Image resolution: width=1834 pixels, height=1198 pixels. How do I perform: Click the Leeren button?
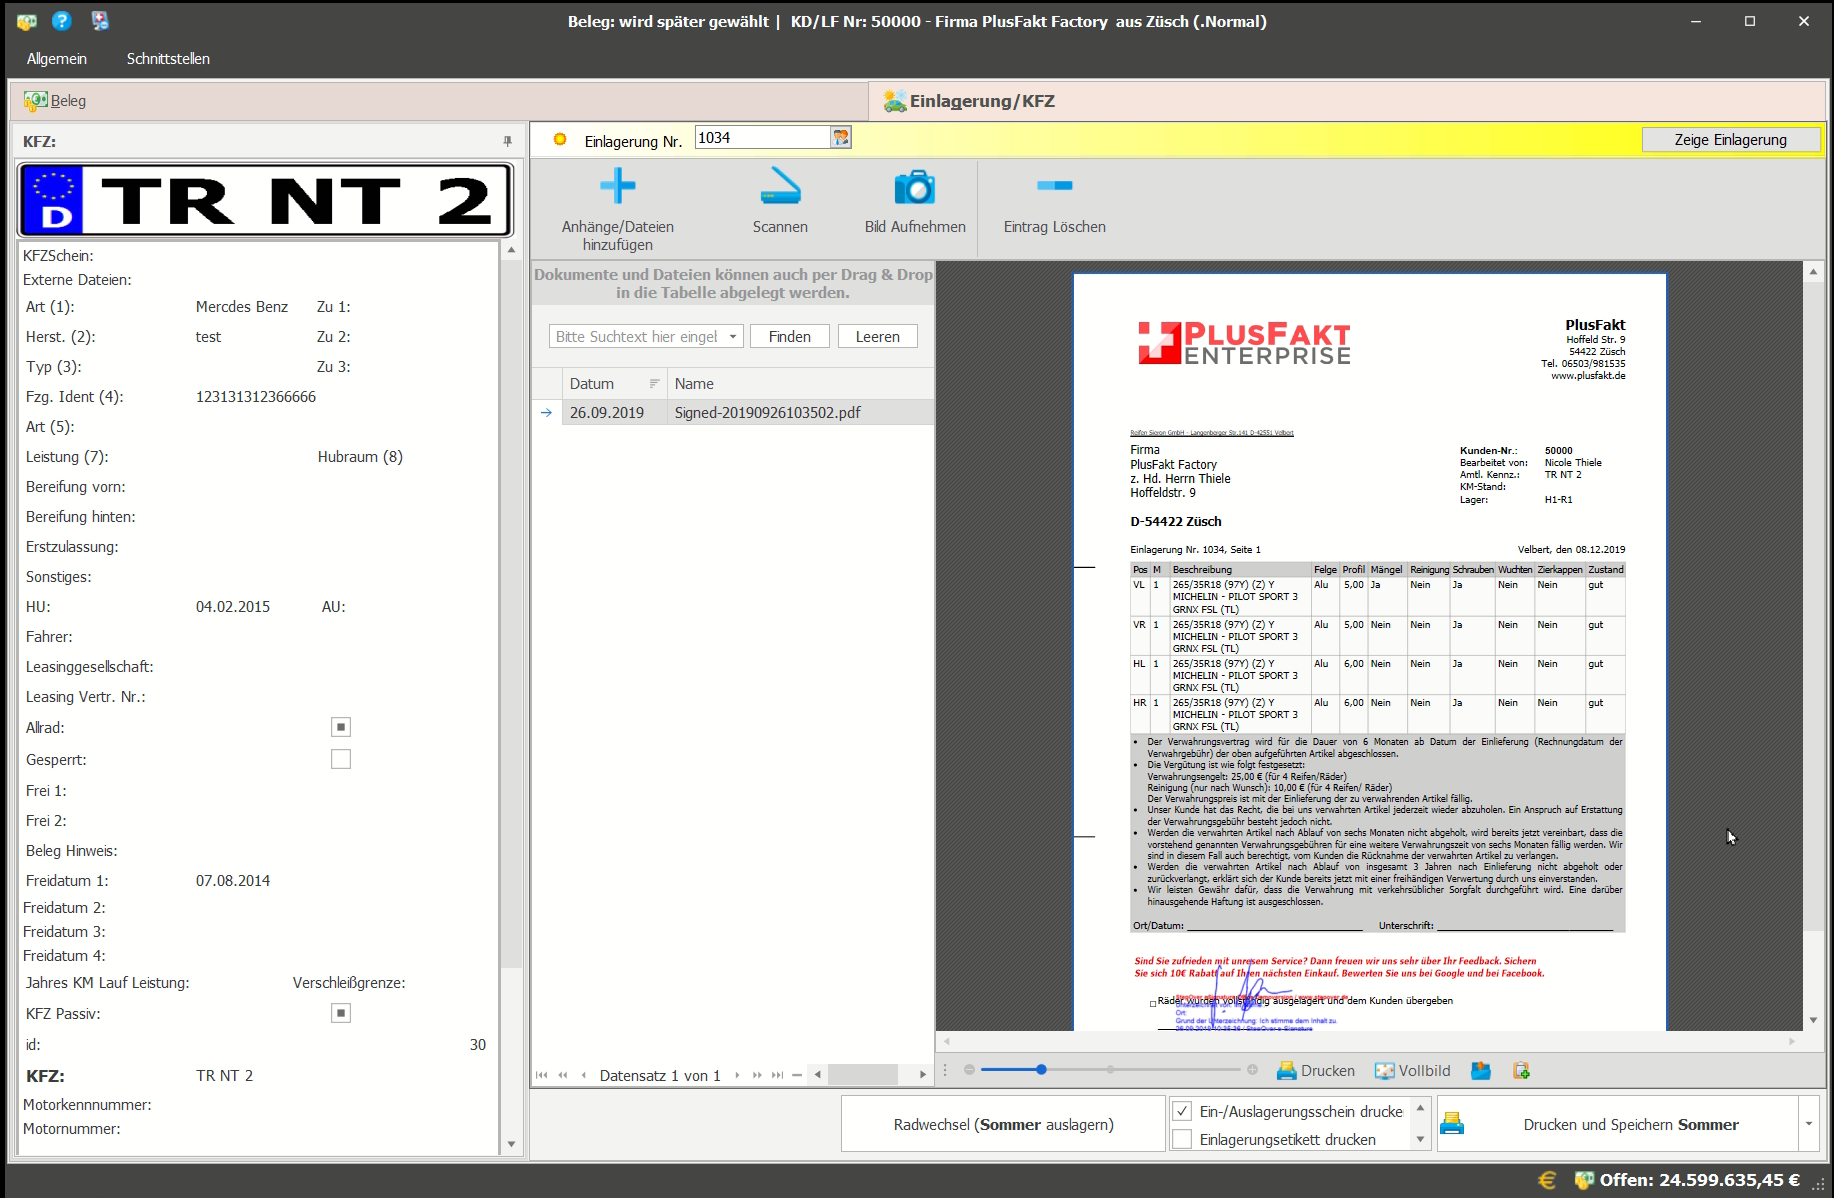[878, 336]
